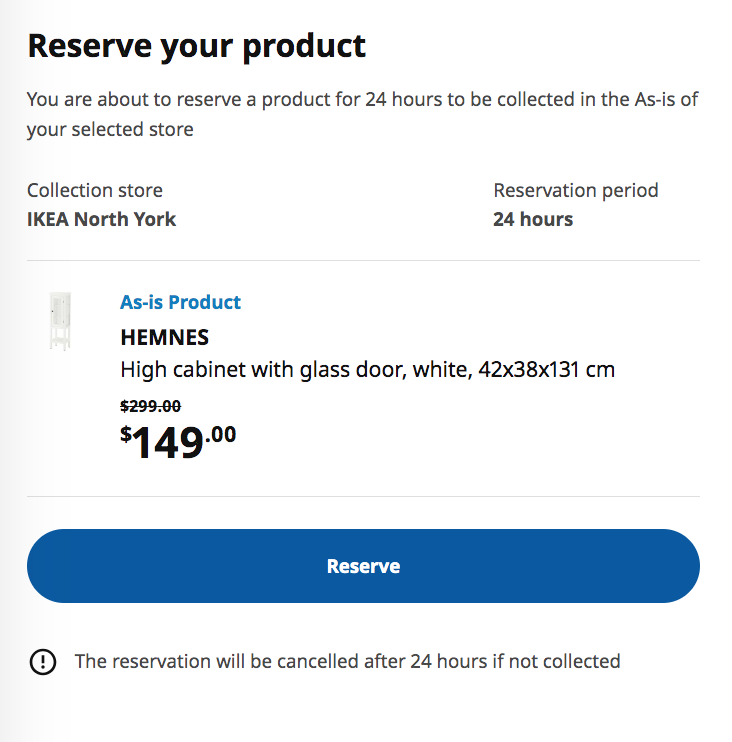Select the HEMNES product name
The image size is (732, 742).
164,337
